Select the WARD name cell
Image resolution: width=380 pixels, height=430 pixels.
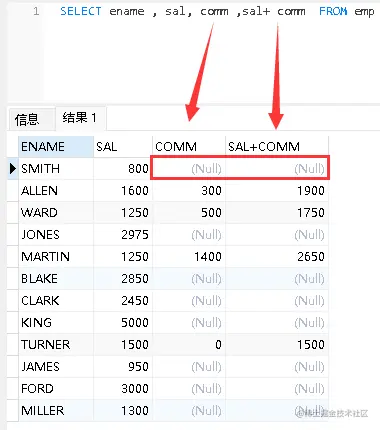[x=56, y=213]
